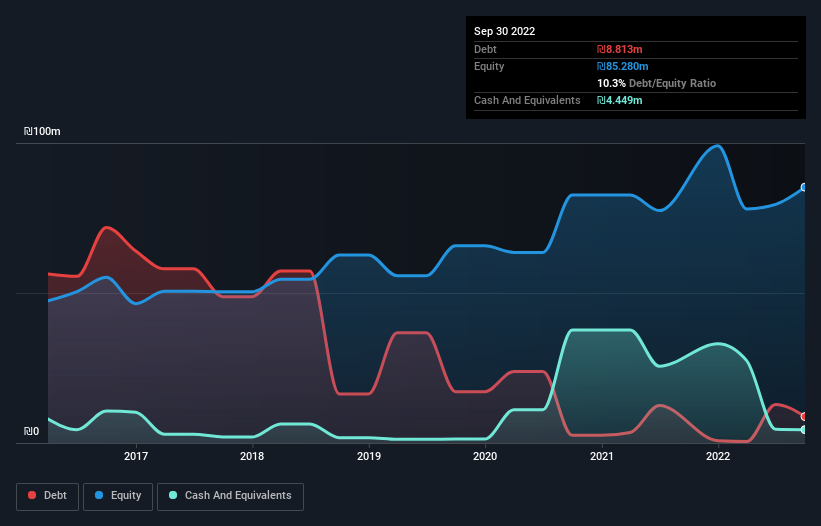The image size is (821, 526).
Task: Click the blue Equity legend dot
Action: click(99, 495)
